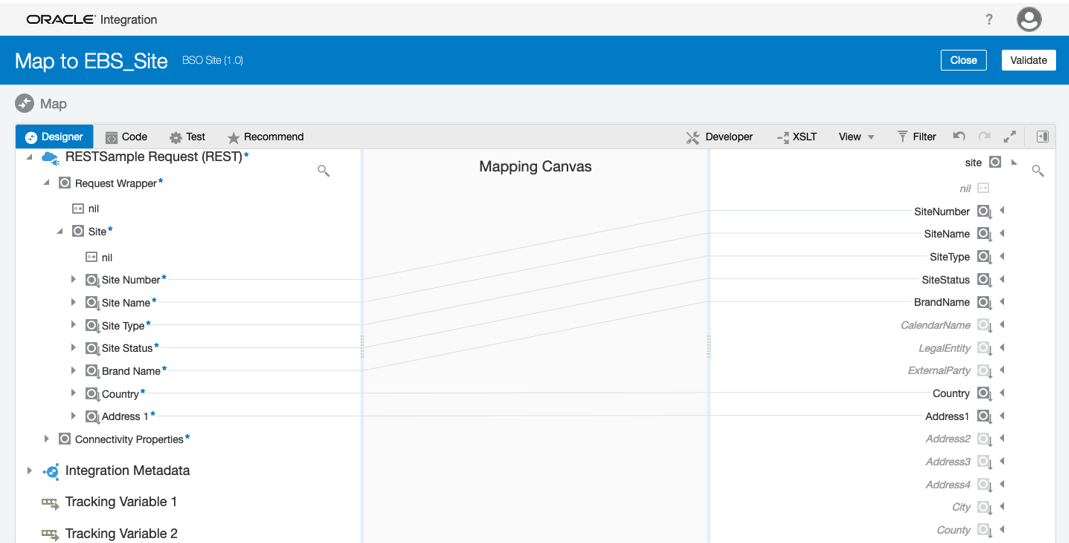Toggle the side panel icon in toolbar
Screen dimensions: 1069x543
pyautogui.click(x=1042, y=136)
